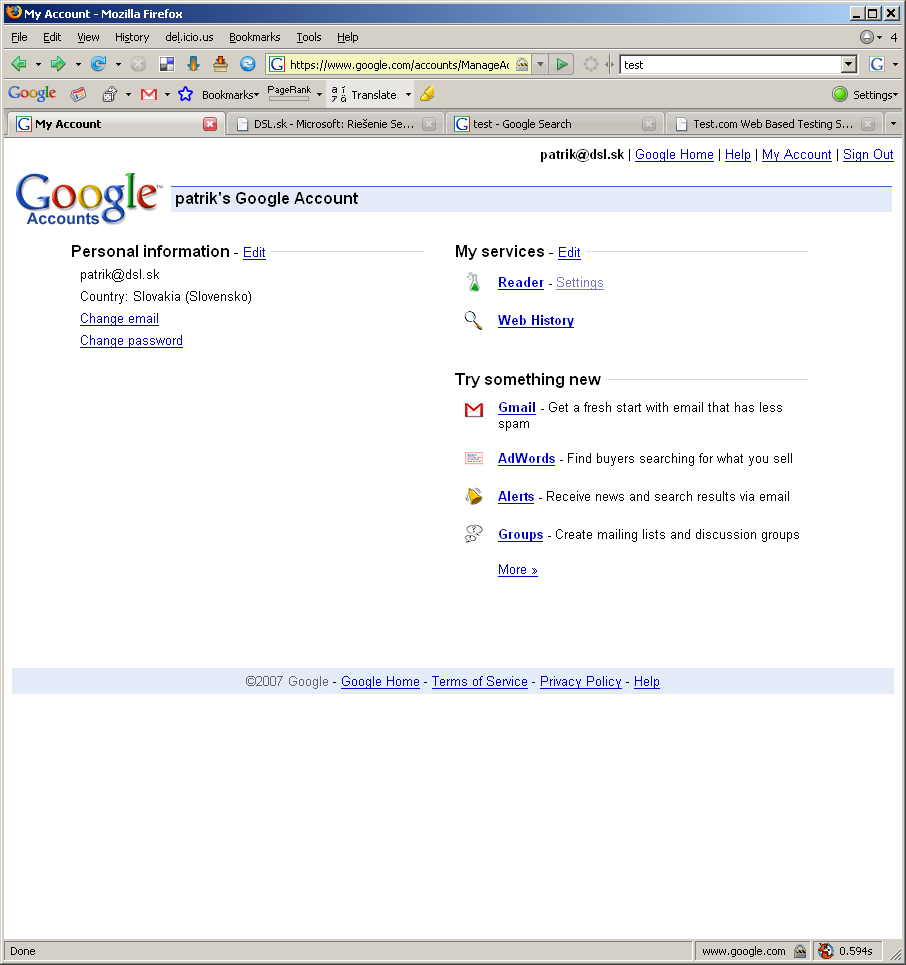Click the green Back arrow button
Image resolution: width=906 pixels, height=965 pixels.
tap(19, 63)
